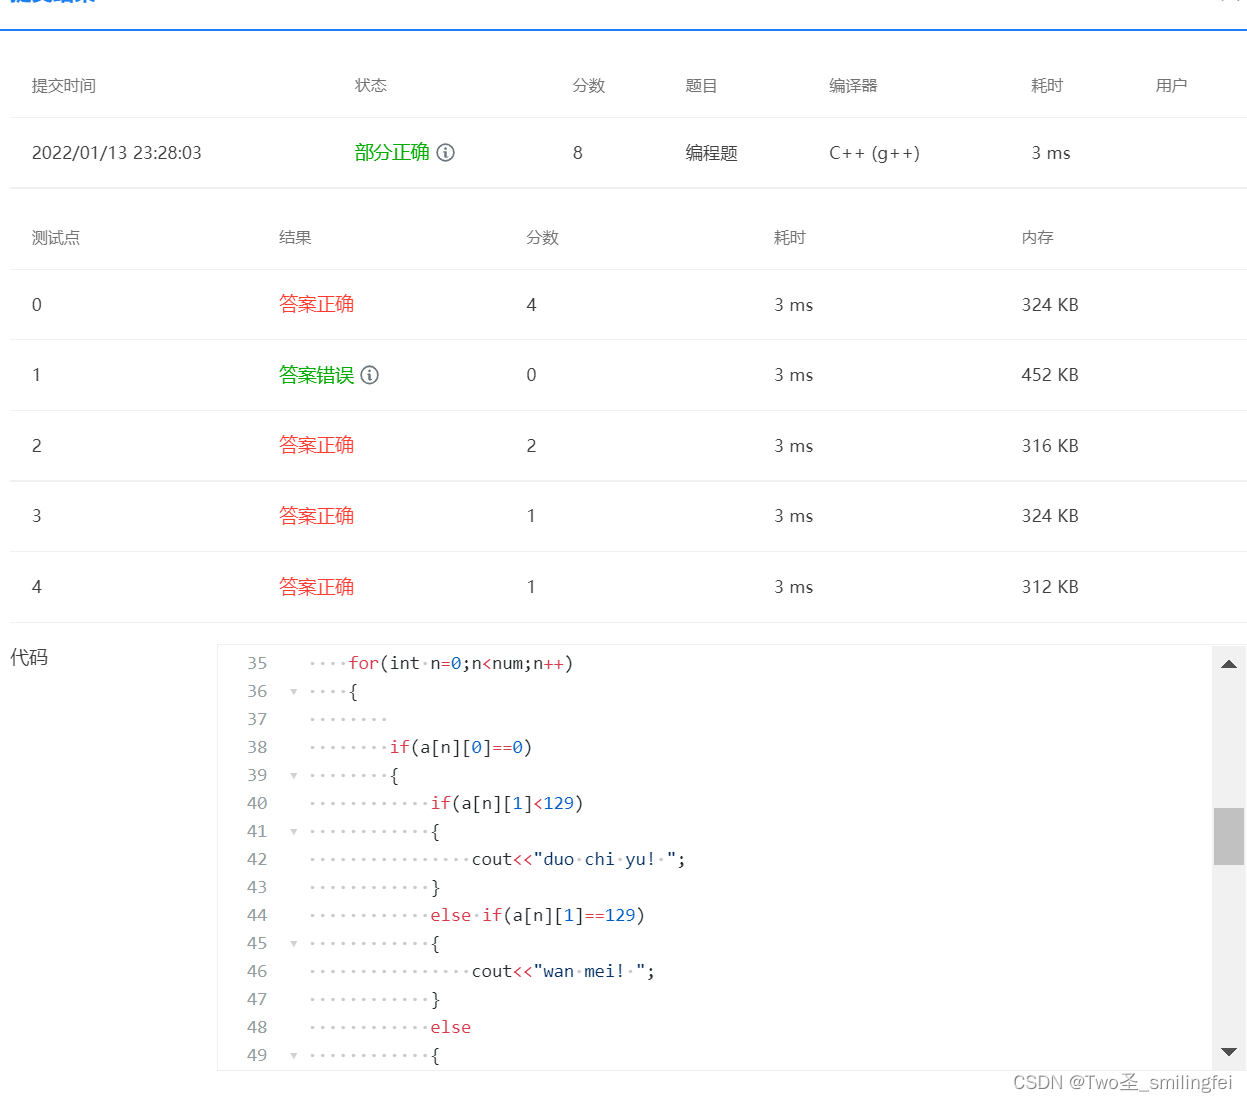Click the 测试点 column header

(x=56, y=238)
